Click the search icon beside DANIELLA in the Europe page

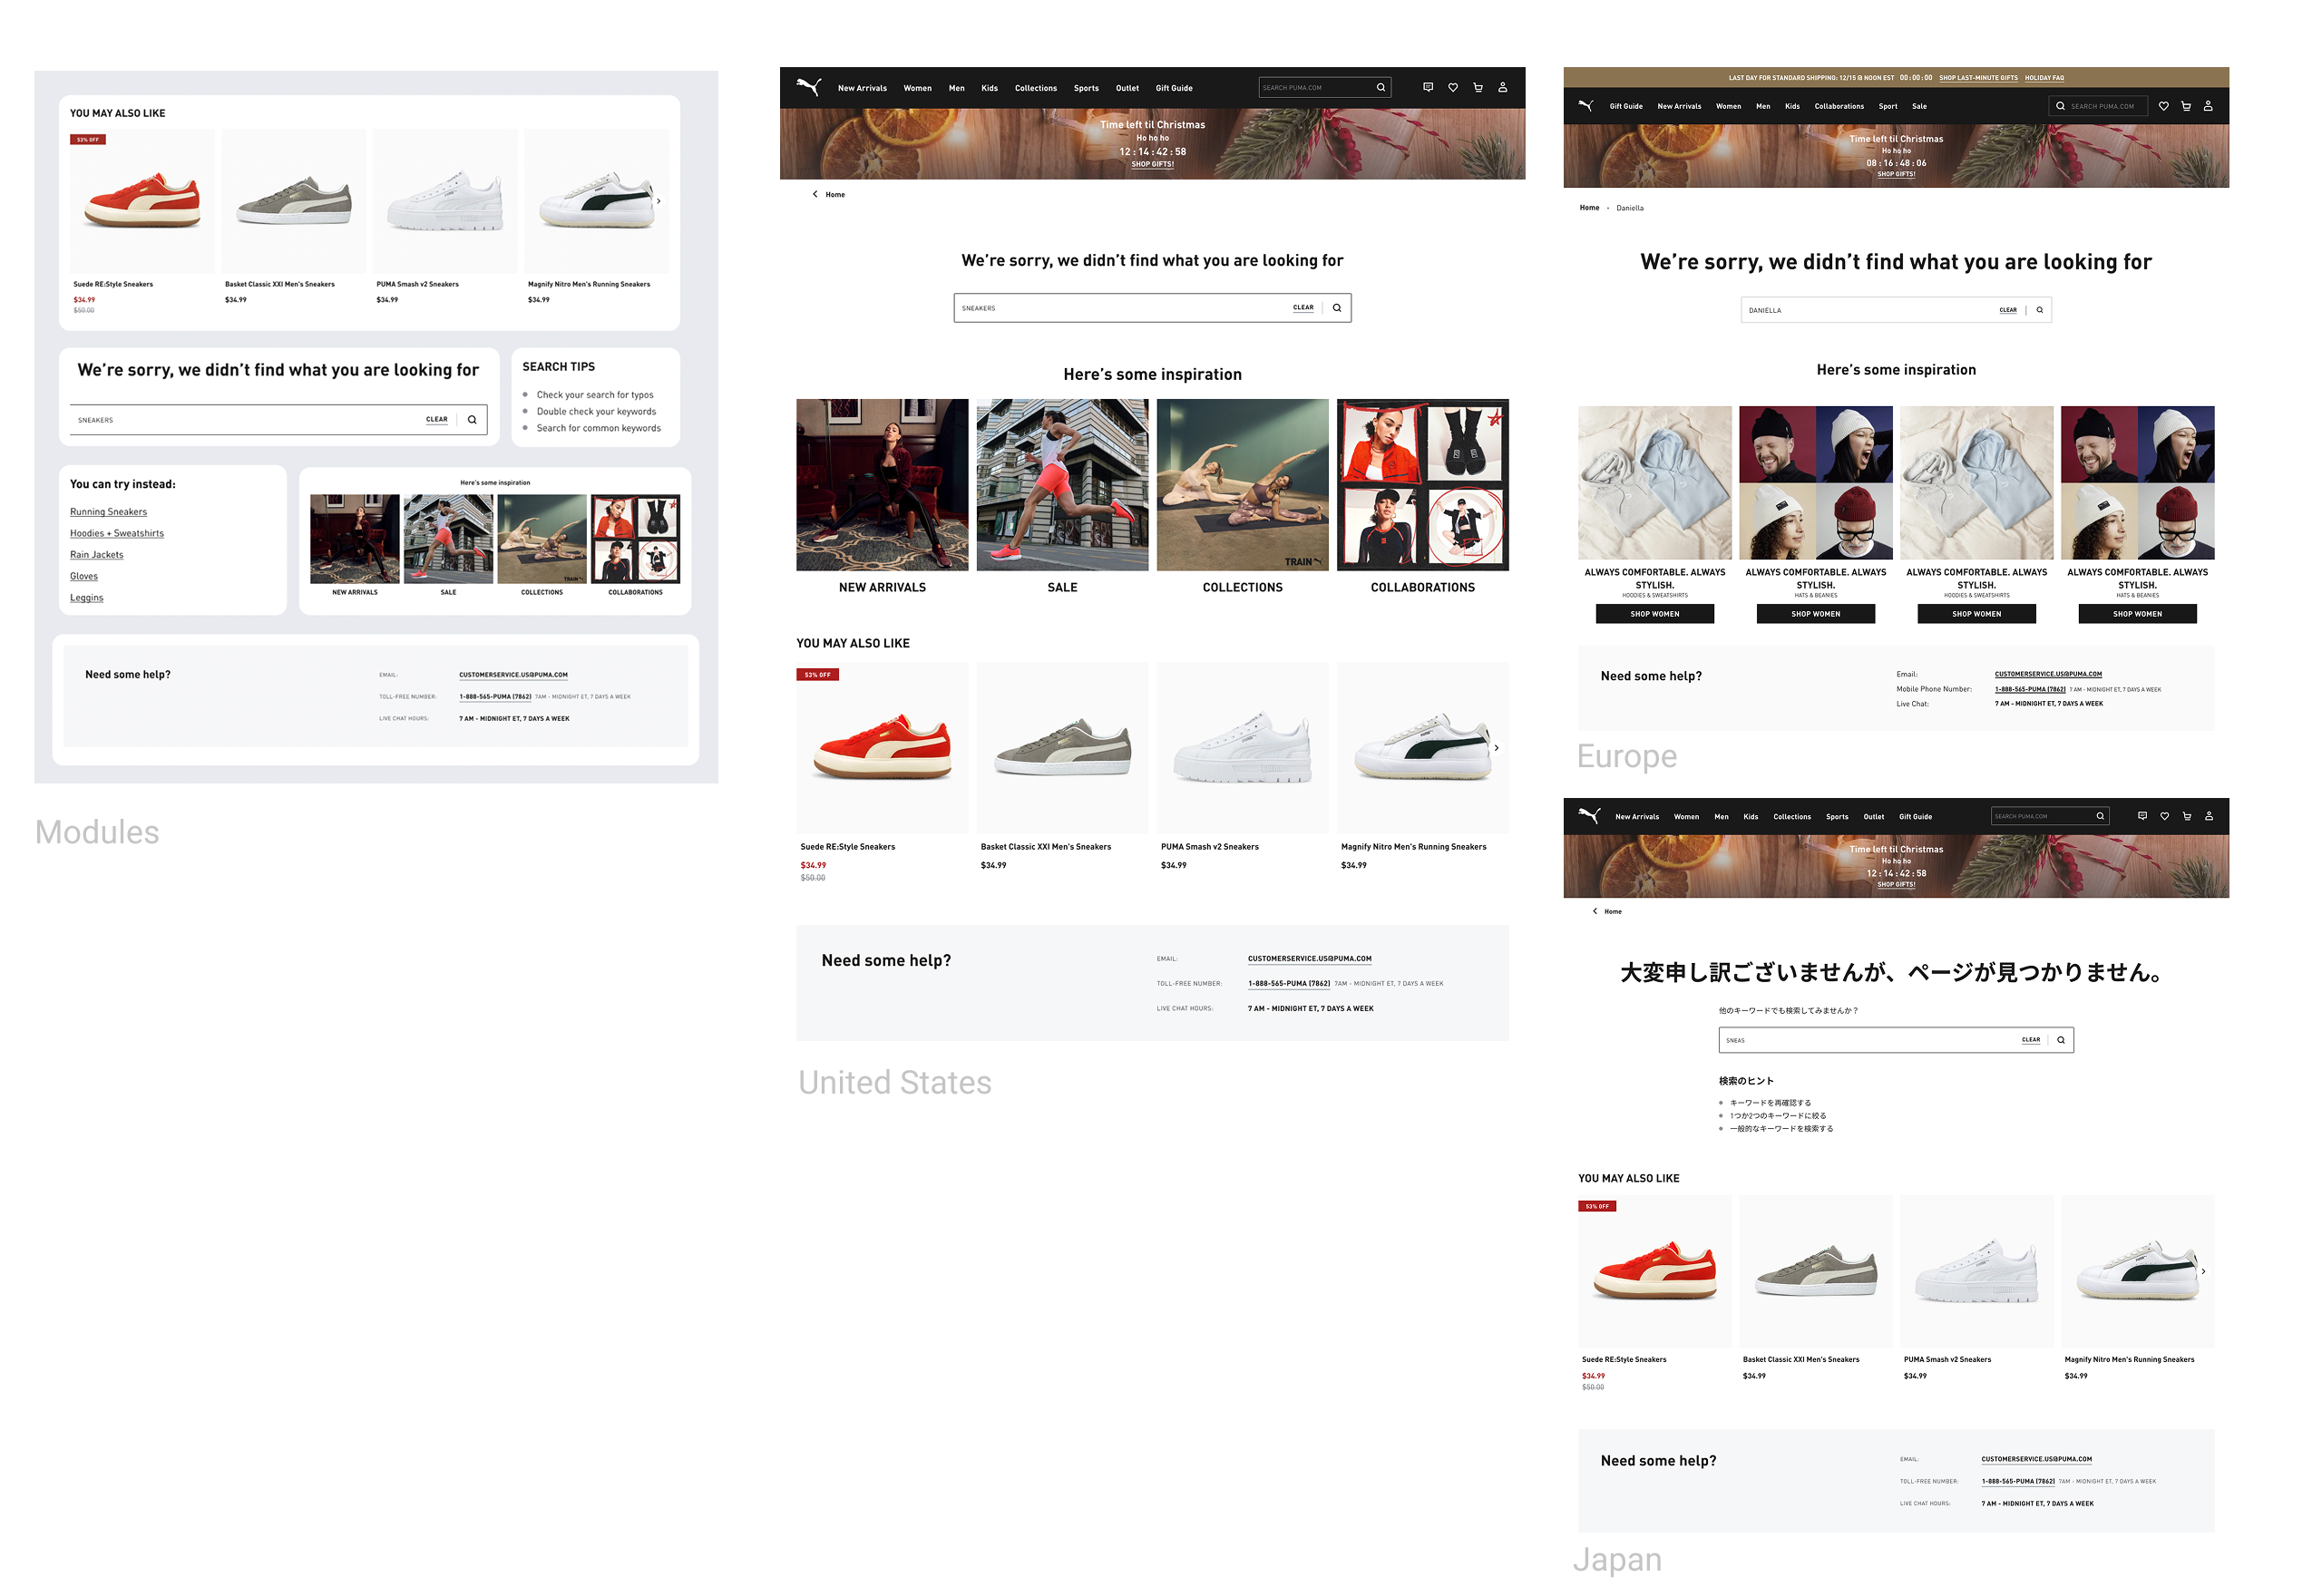pyautogui.click(x=2040, y=310)
